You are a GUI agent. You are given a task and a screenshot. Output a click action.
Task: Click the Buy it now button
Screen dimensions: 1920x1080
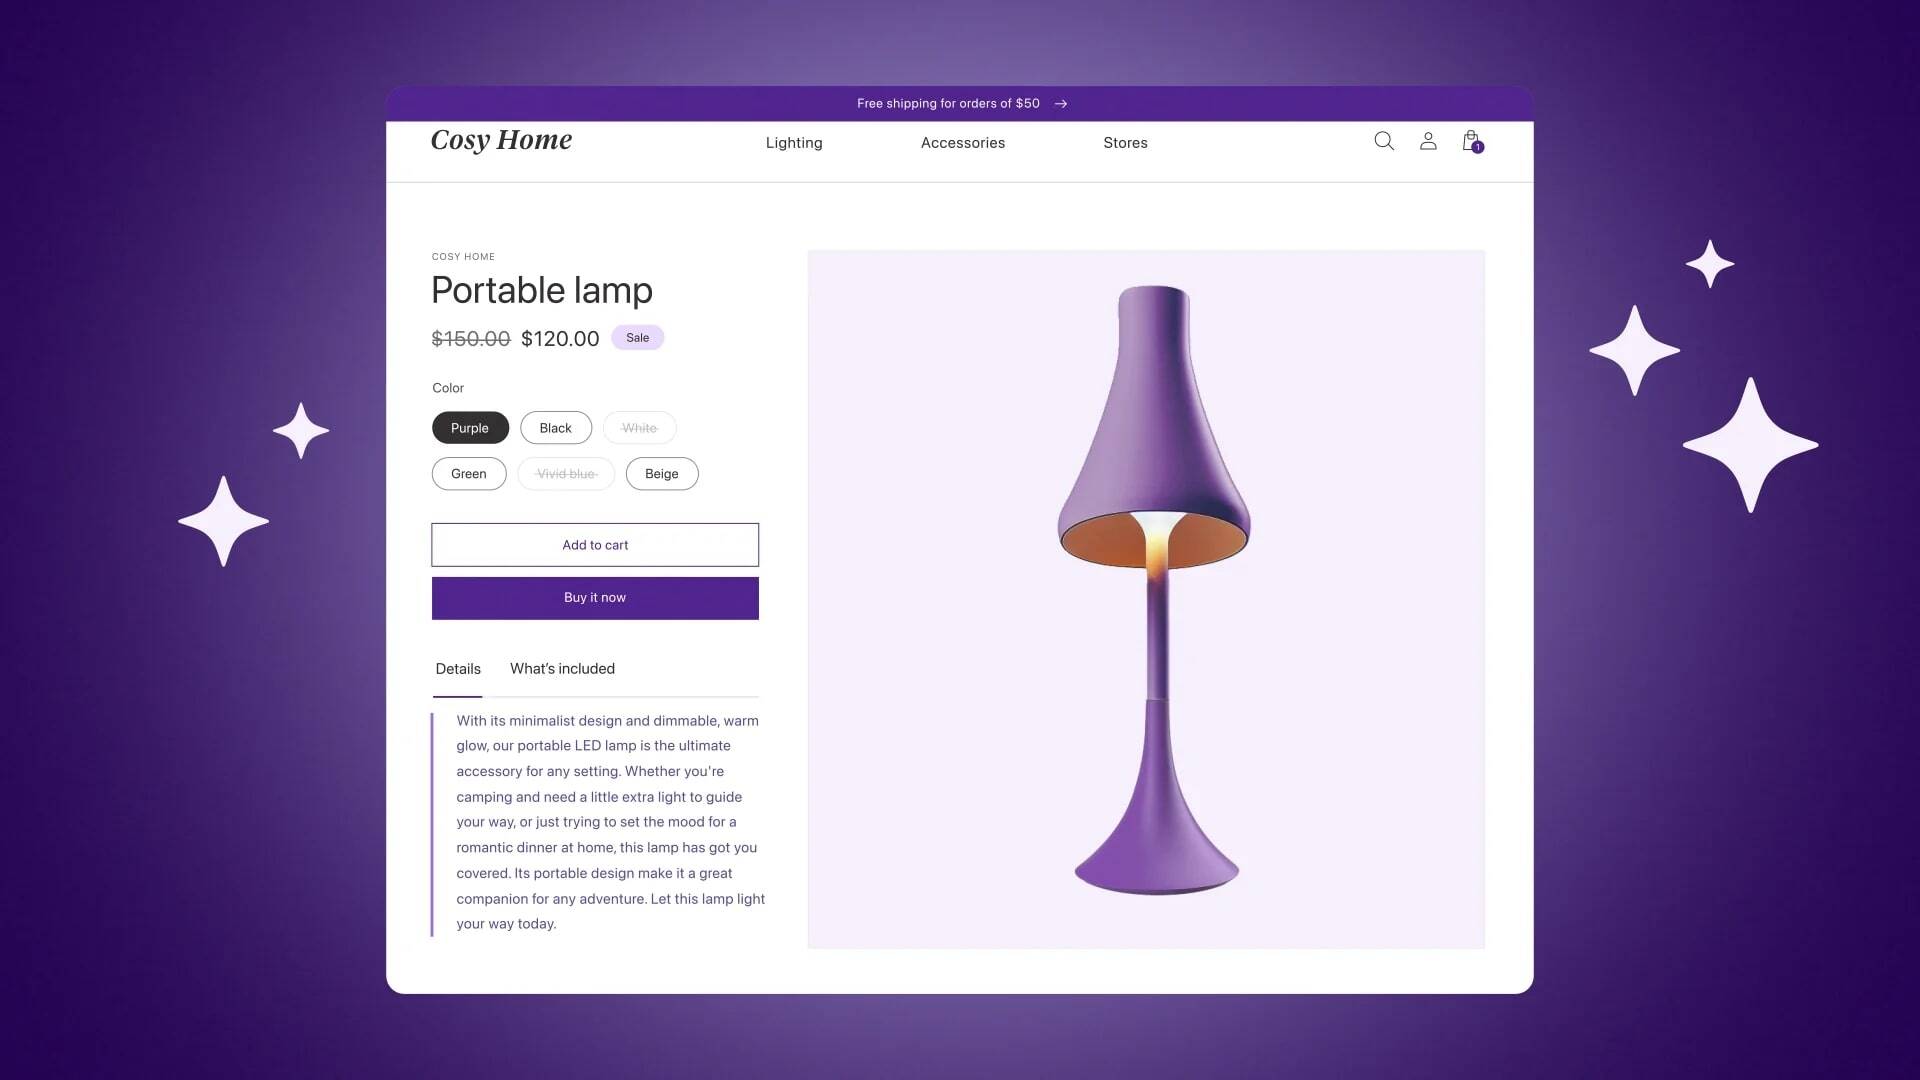coord(595,597)
